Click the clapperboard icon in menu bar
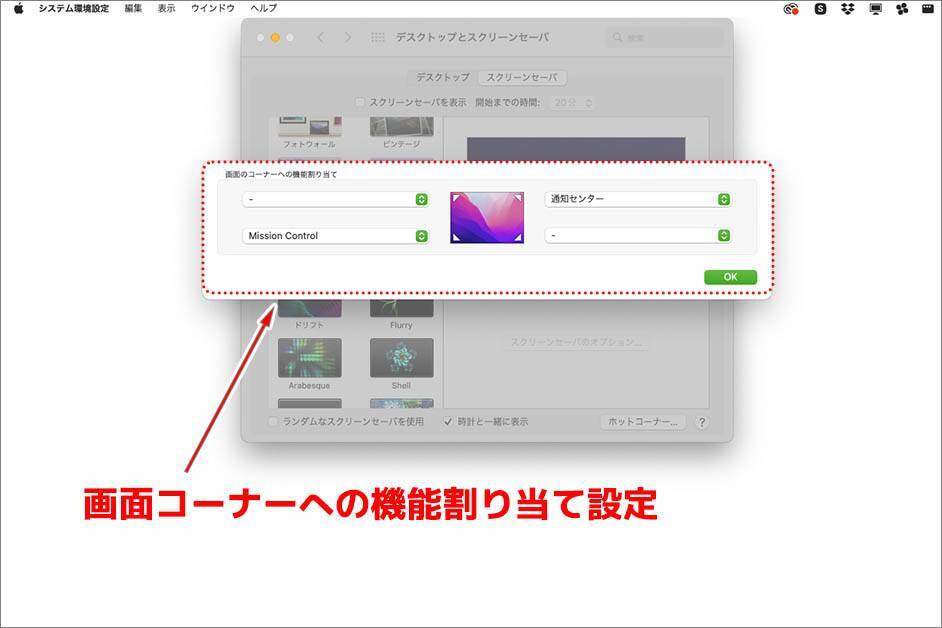The image size is (942, 628). coord(927,9)
